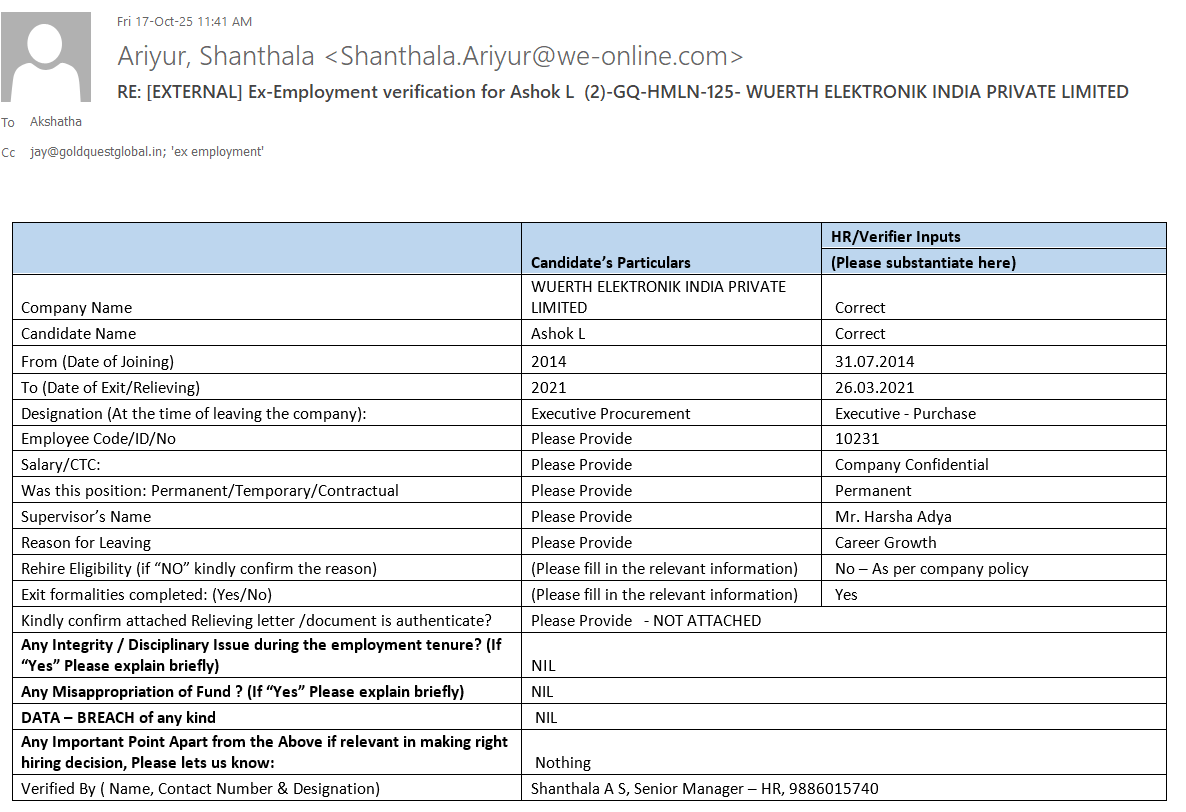Image resolution: width=1186 pixels, height=812 pixels.
Task: Click Please Provide in the Employee Code row
Action: [582, 439]
